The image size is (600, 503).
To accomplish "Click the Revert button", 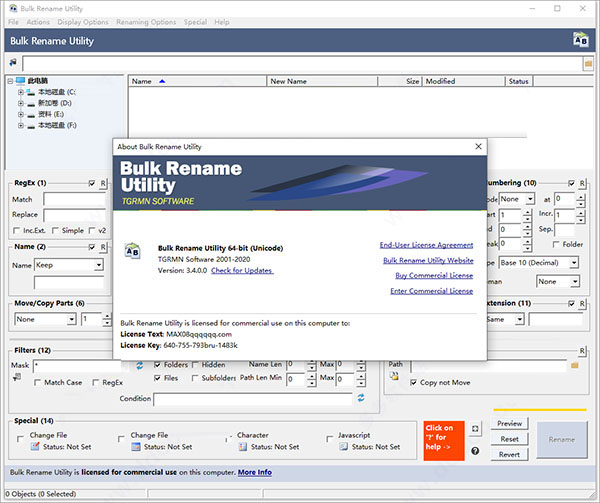I will (x=509, y=454).
